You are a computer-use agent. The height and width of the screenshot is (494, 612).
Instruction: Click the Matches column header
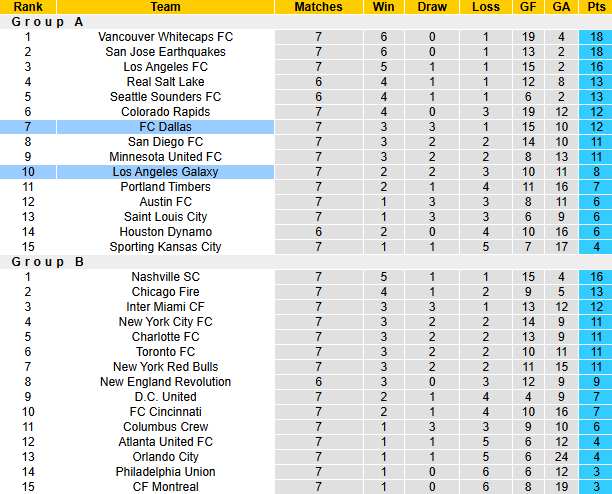[318, 7]
